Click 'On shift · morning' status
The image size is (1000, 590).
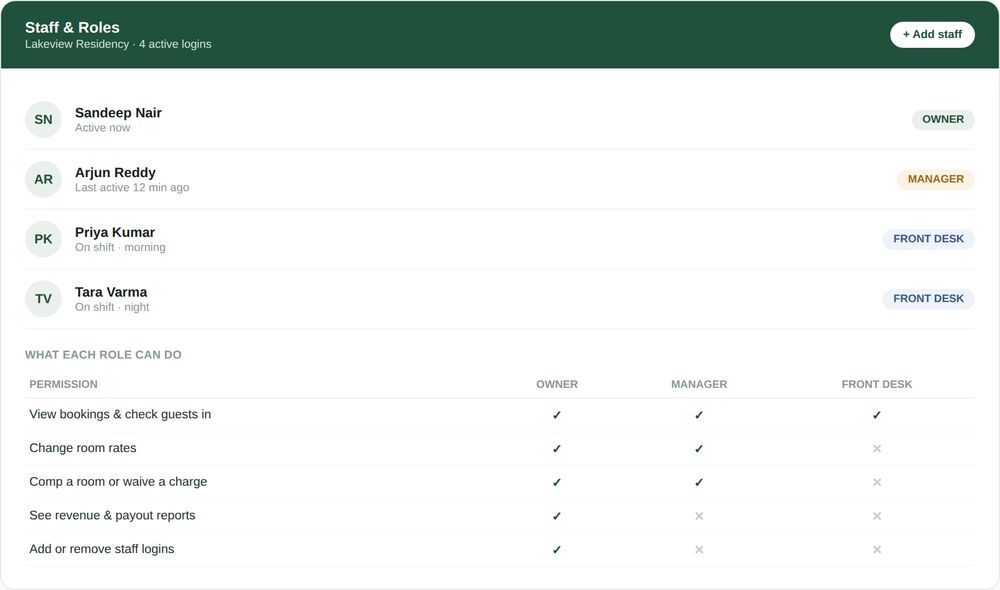[120, 247]
